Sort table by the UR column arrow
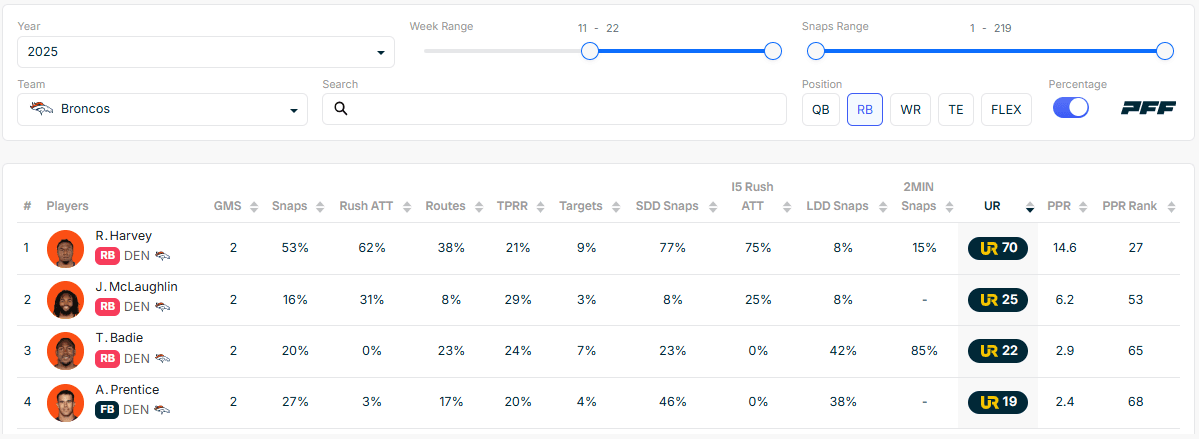This screenshot has height=439, width=1199. click(x=1030, y=207)
